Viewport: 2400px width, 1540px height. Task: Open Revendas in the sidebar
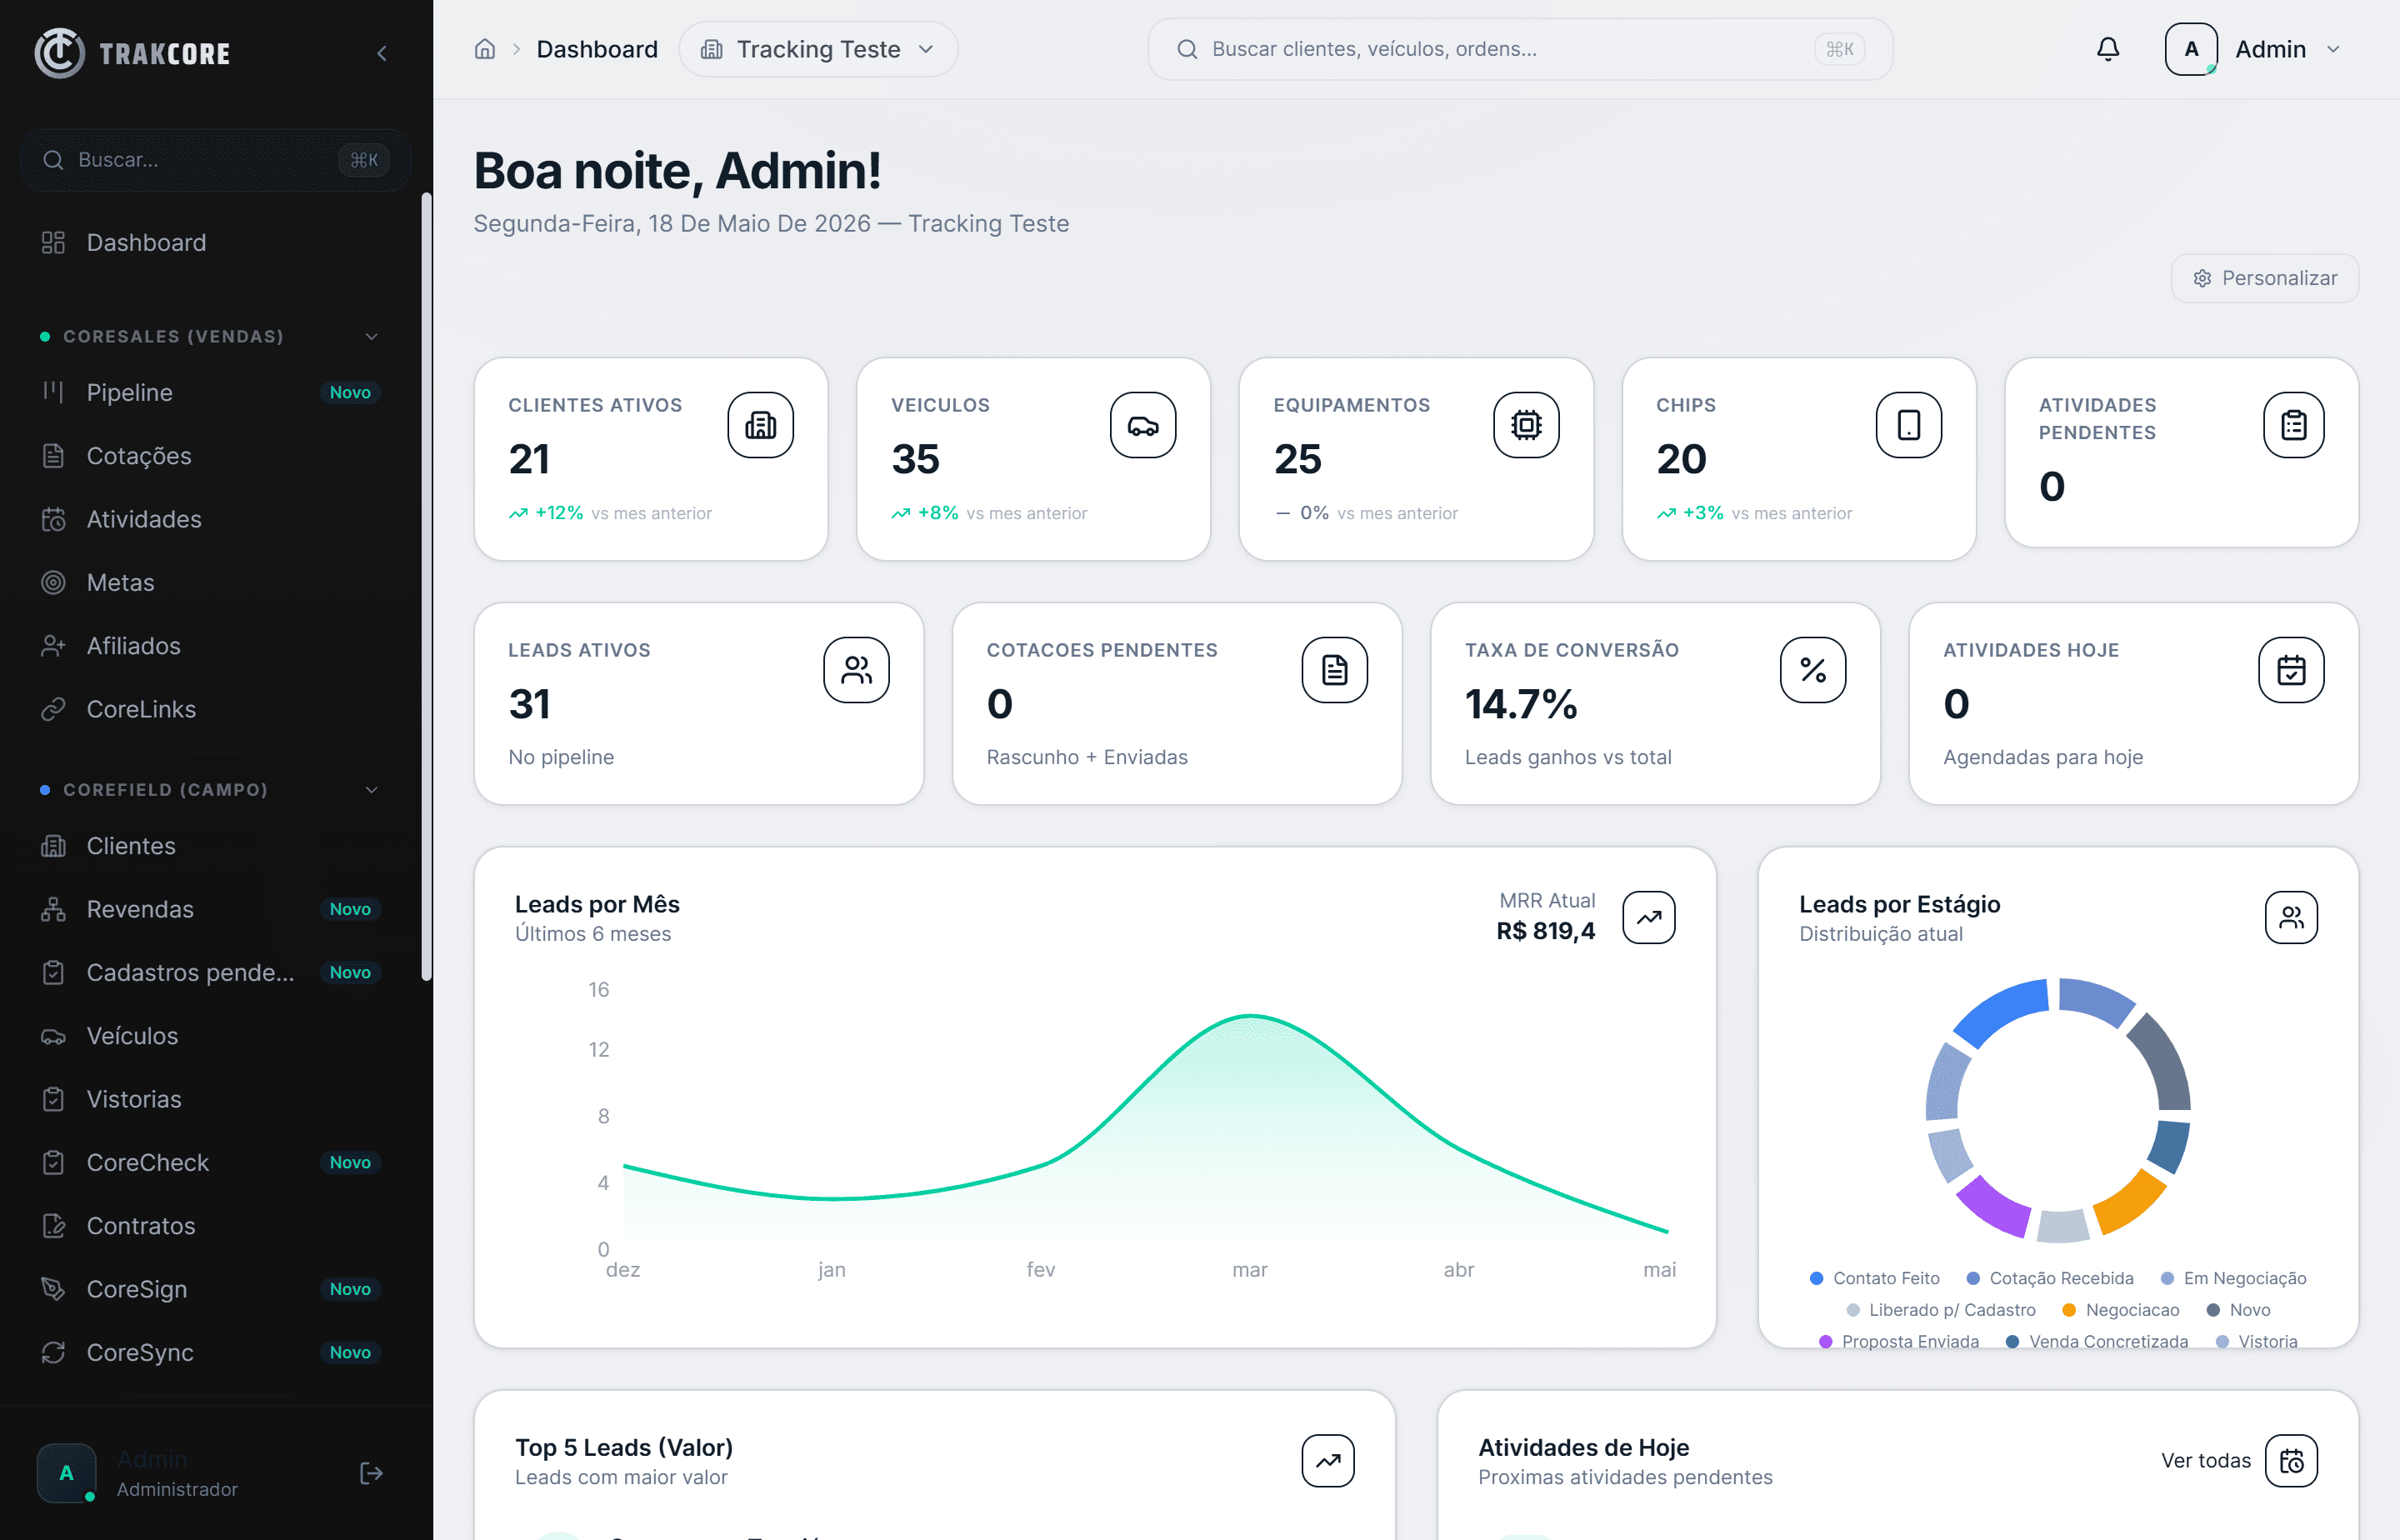pos(210,910)
